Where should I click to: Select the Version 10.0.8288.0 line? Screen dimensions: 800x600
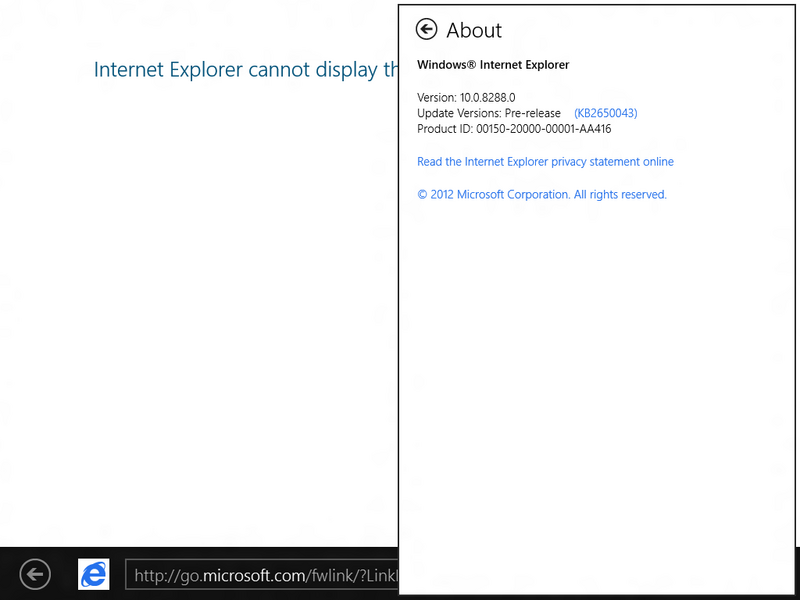point(466,97)
